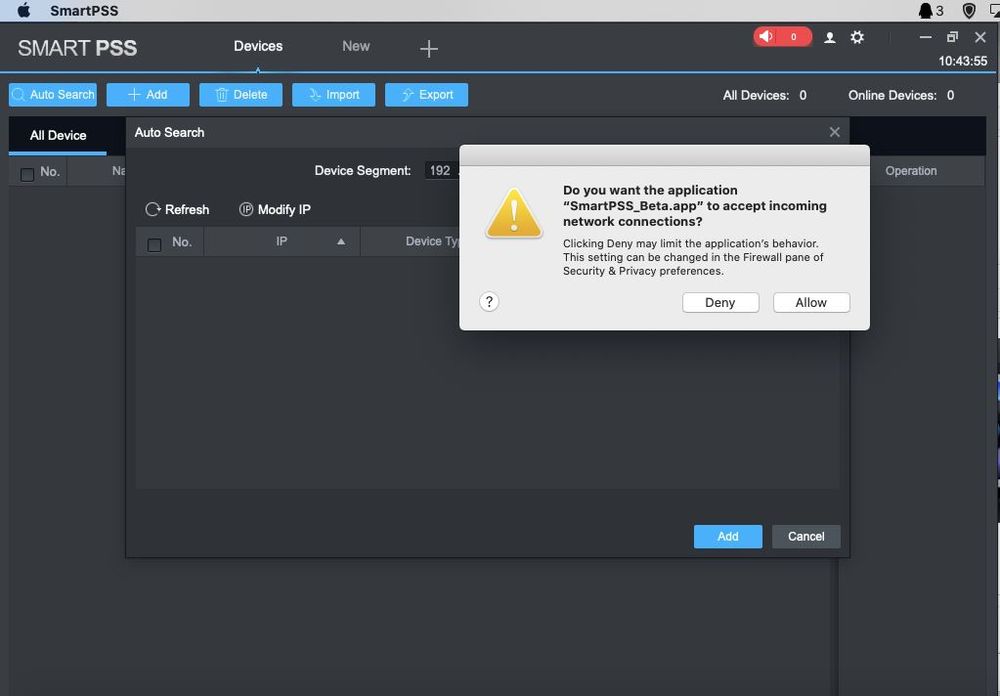Click the Online Devices count label

coord(901,95)
